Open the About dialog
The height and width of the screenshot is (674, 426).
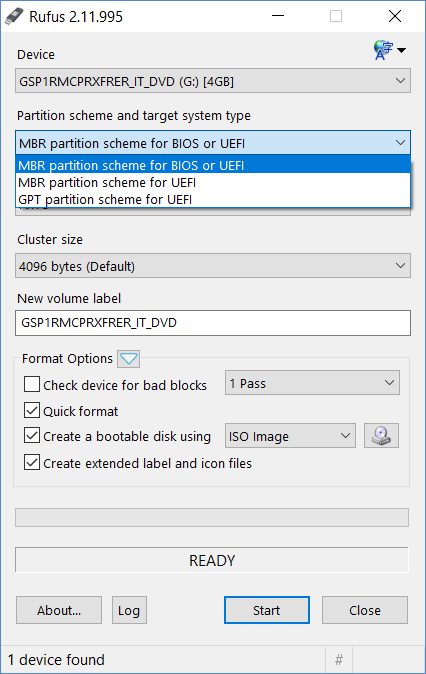(59, 610)
